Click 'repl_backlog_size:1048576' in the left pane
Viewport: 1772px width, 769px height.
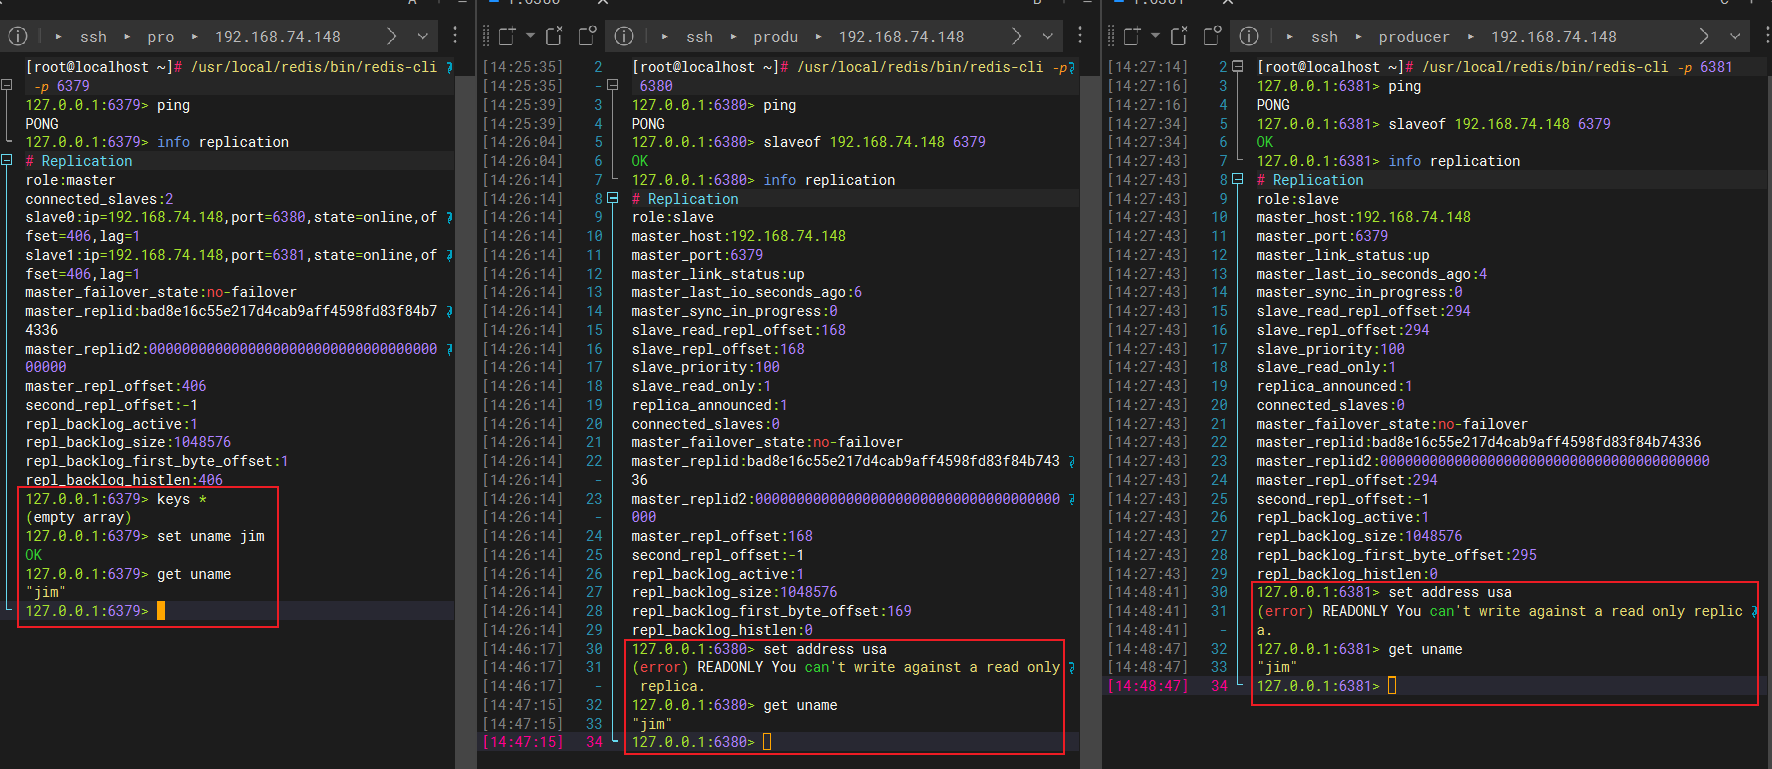coord(128,442)
